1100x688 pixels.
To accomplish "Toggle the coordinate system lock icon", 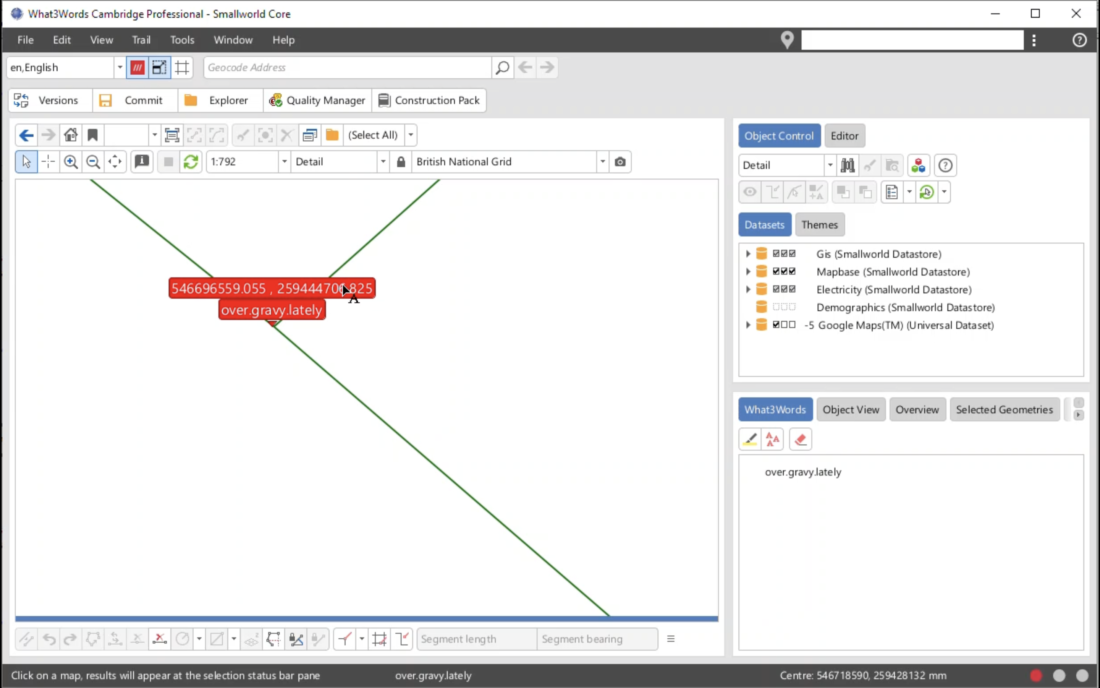I will point(401,162).
